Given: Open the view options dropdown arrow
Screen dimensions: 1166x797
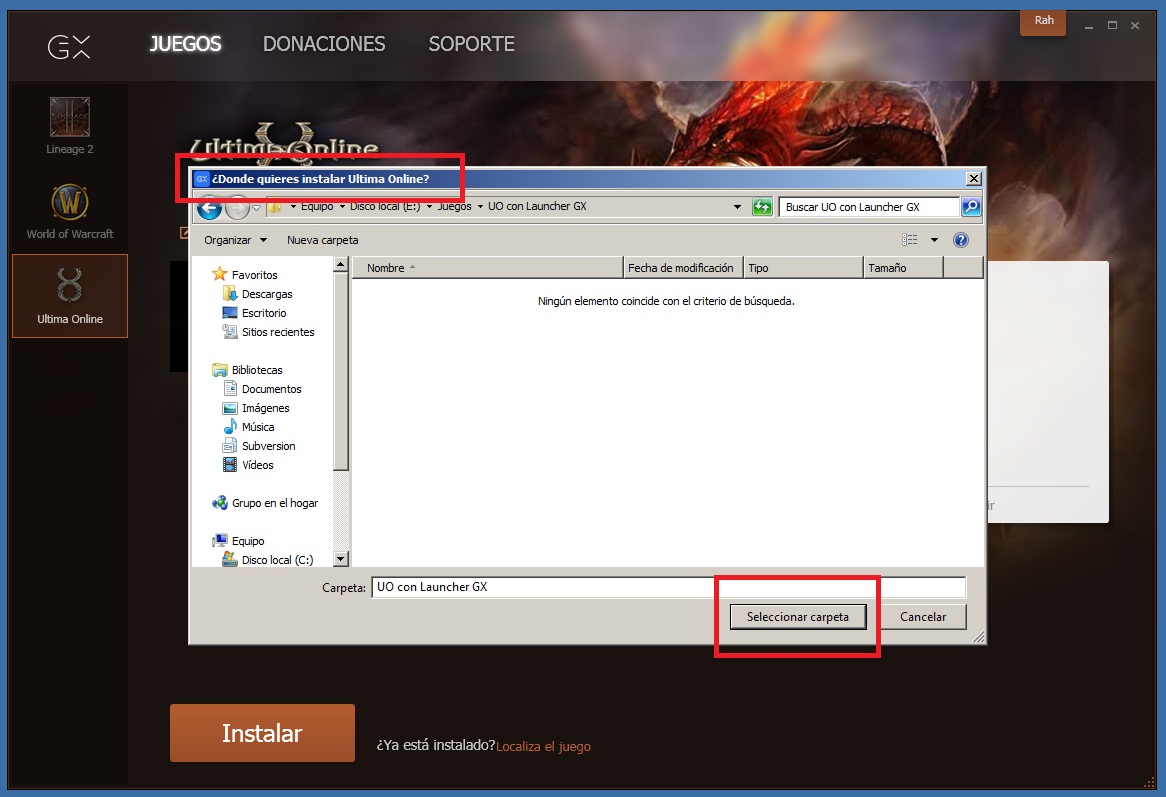Looking at the screenshot, I should coord(934,239).
